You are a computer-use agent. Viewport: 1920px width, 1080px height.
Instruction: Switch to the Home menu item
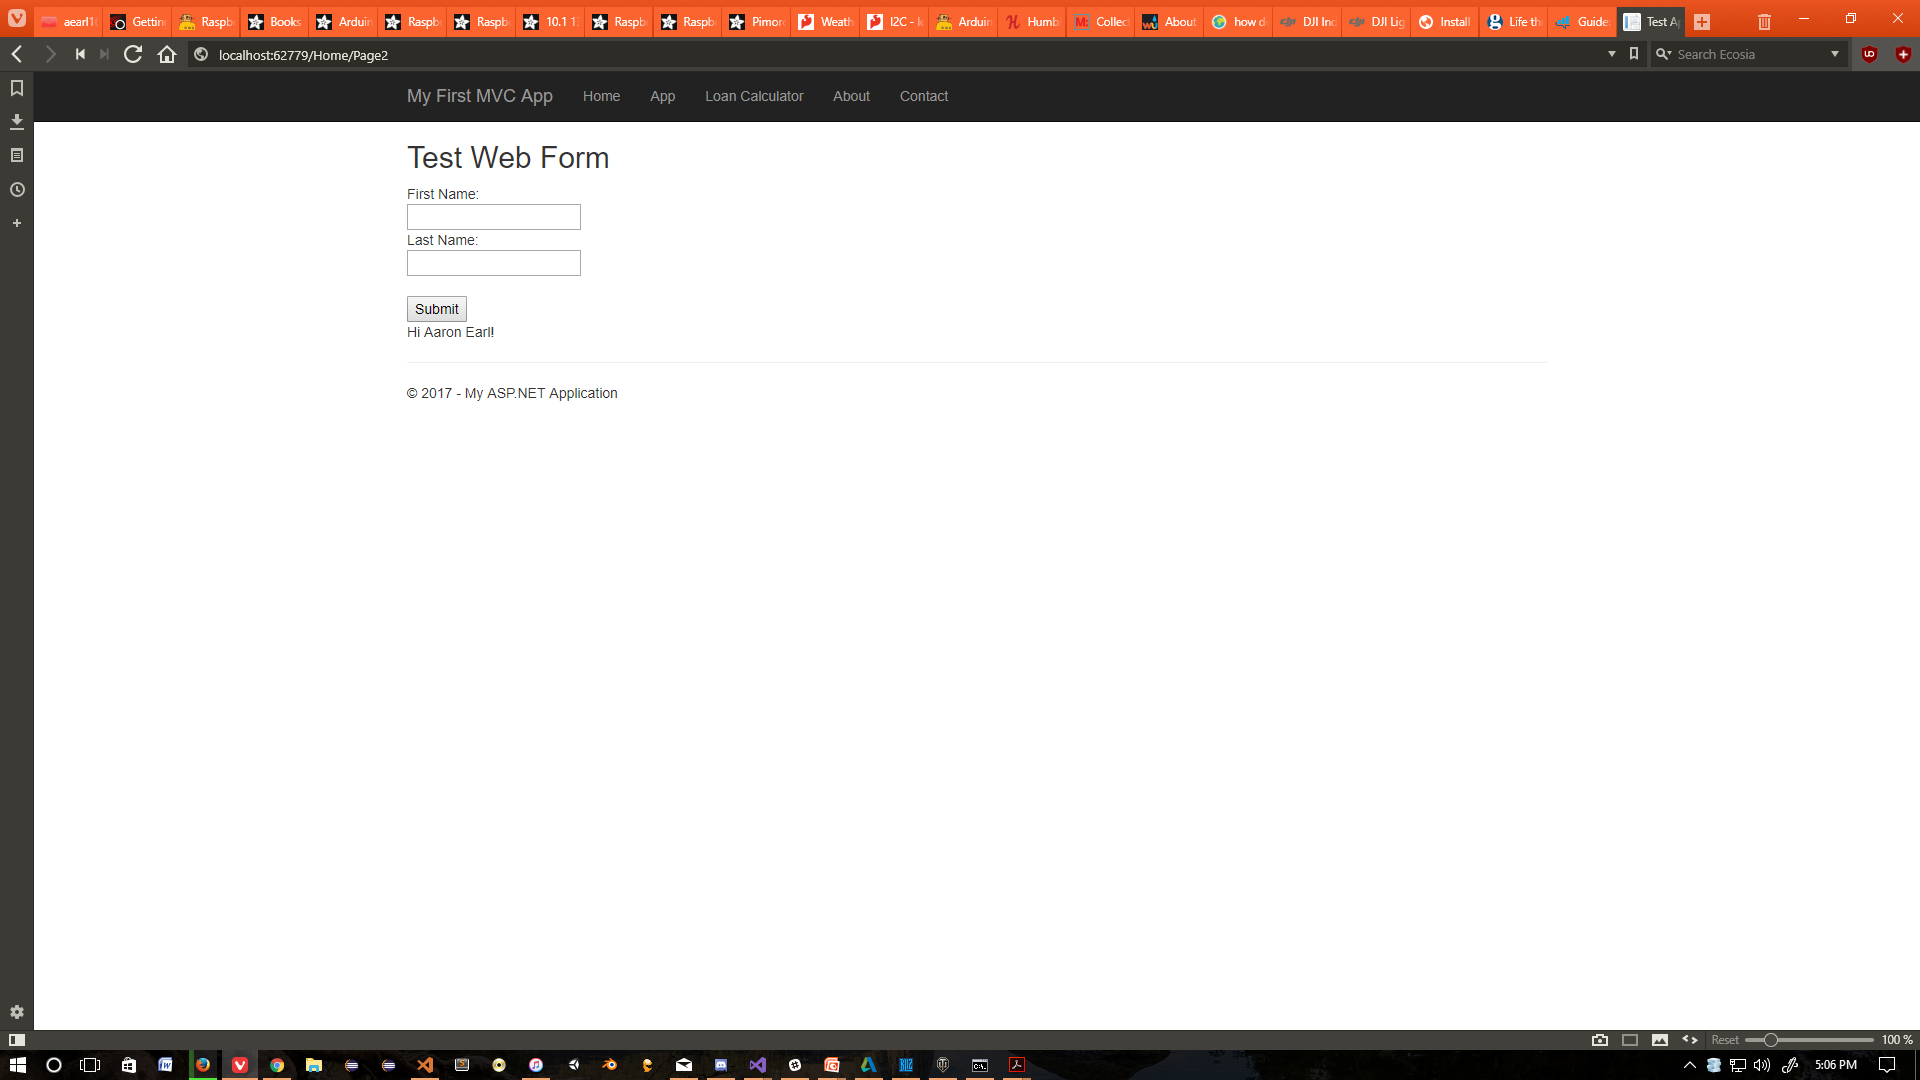point(601,96)
